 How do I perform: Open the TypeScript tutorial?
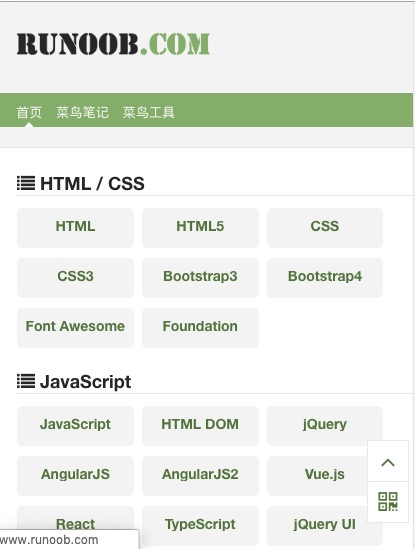coord(200,526)
